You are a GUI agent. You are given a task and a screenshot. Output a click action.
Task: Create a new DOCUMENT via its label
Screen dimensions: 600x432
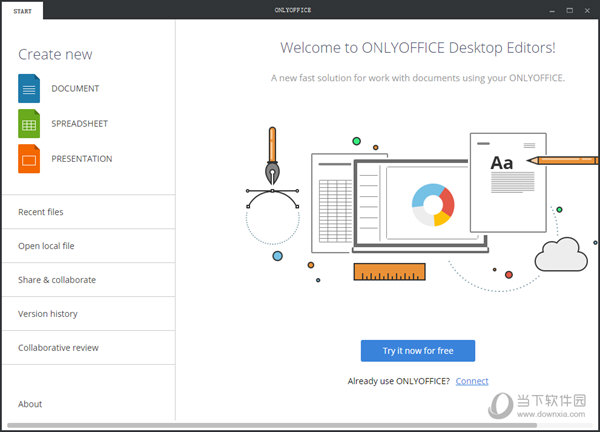pos(75,88)
